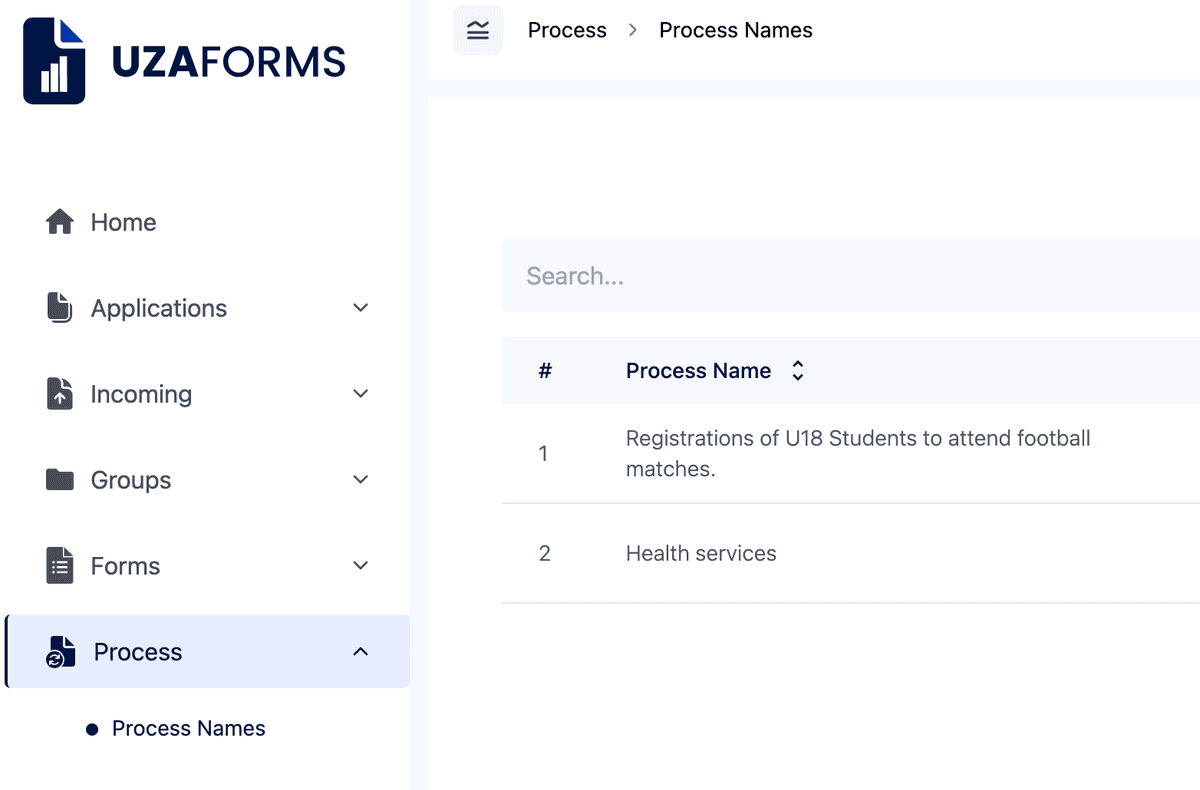Screen dimensions: 1200x790
Task: Expand the Applications menu chevron
Action: point(361,308)
